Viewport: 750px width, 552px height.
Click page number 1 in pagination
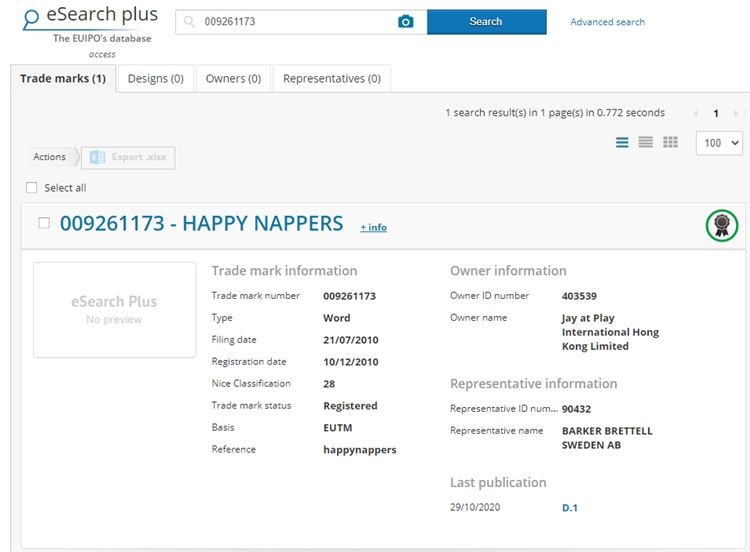[716, 114]
